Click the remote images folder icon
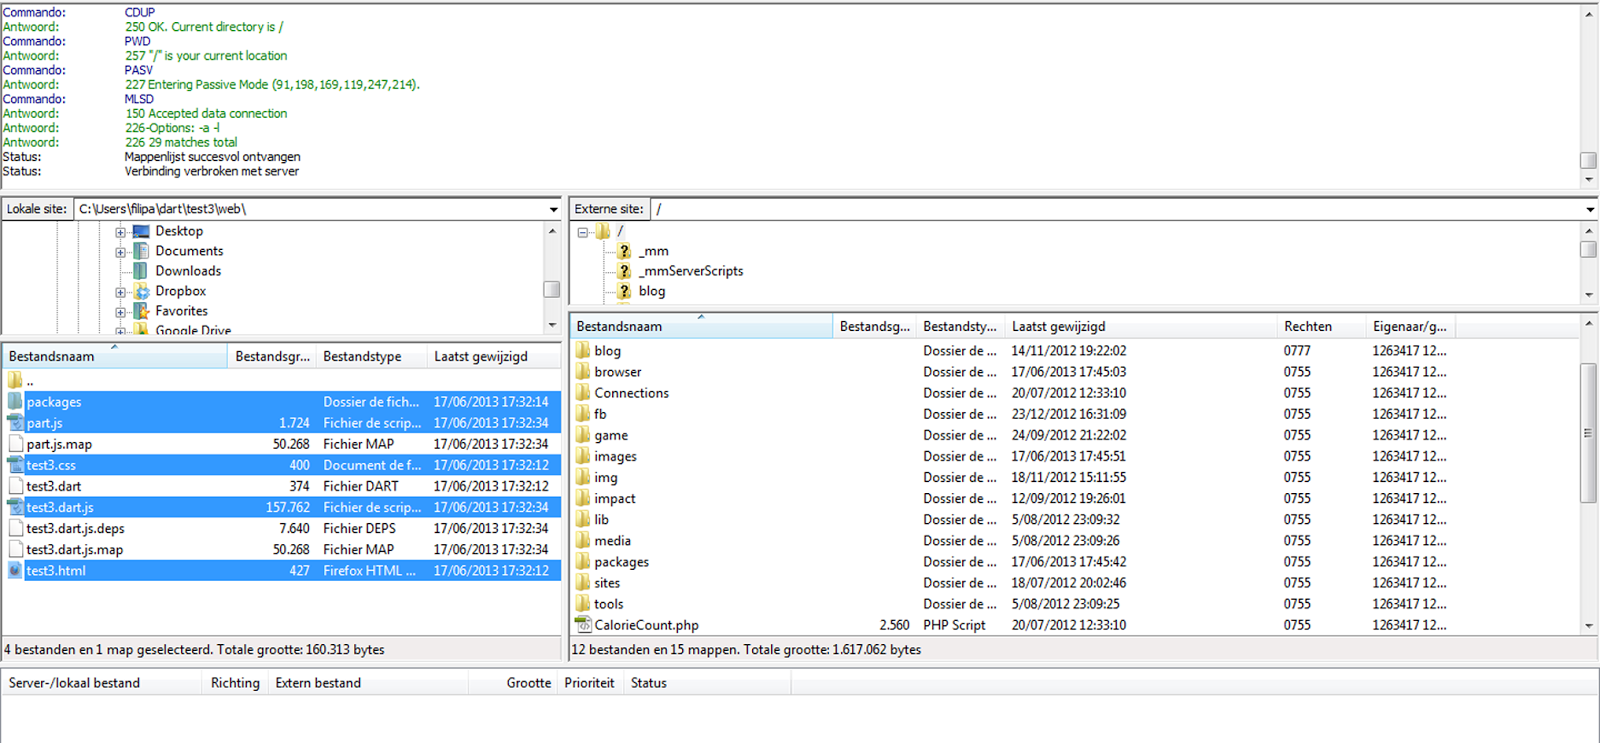This screenshot has height=743, width=1600. click(x=583, y=456)
